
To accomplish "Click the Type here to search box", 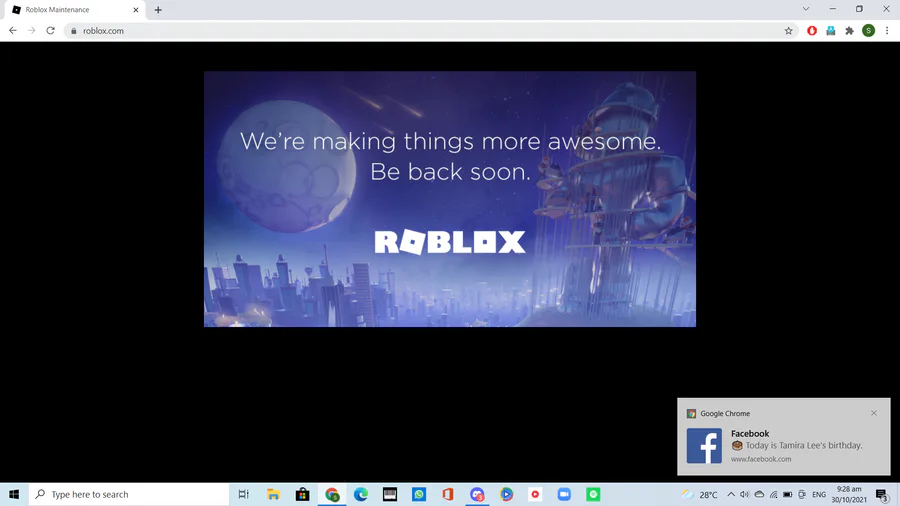I will point(129,494).
